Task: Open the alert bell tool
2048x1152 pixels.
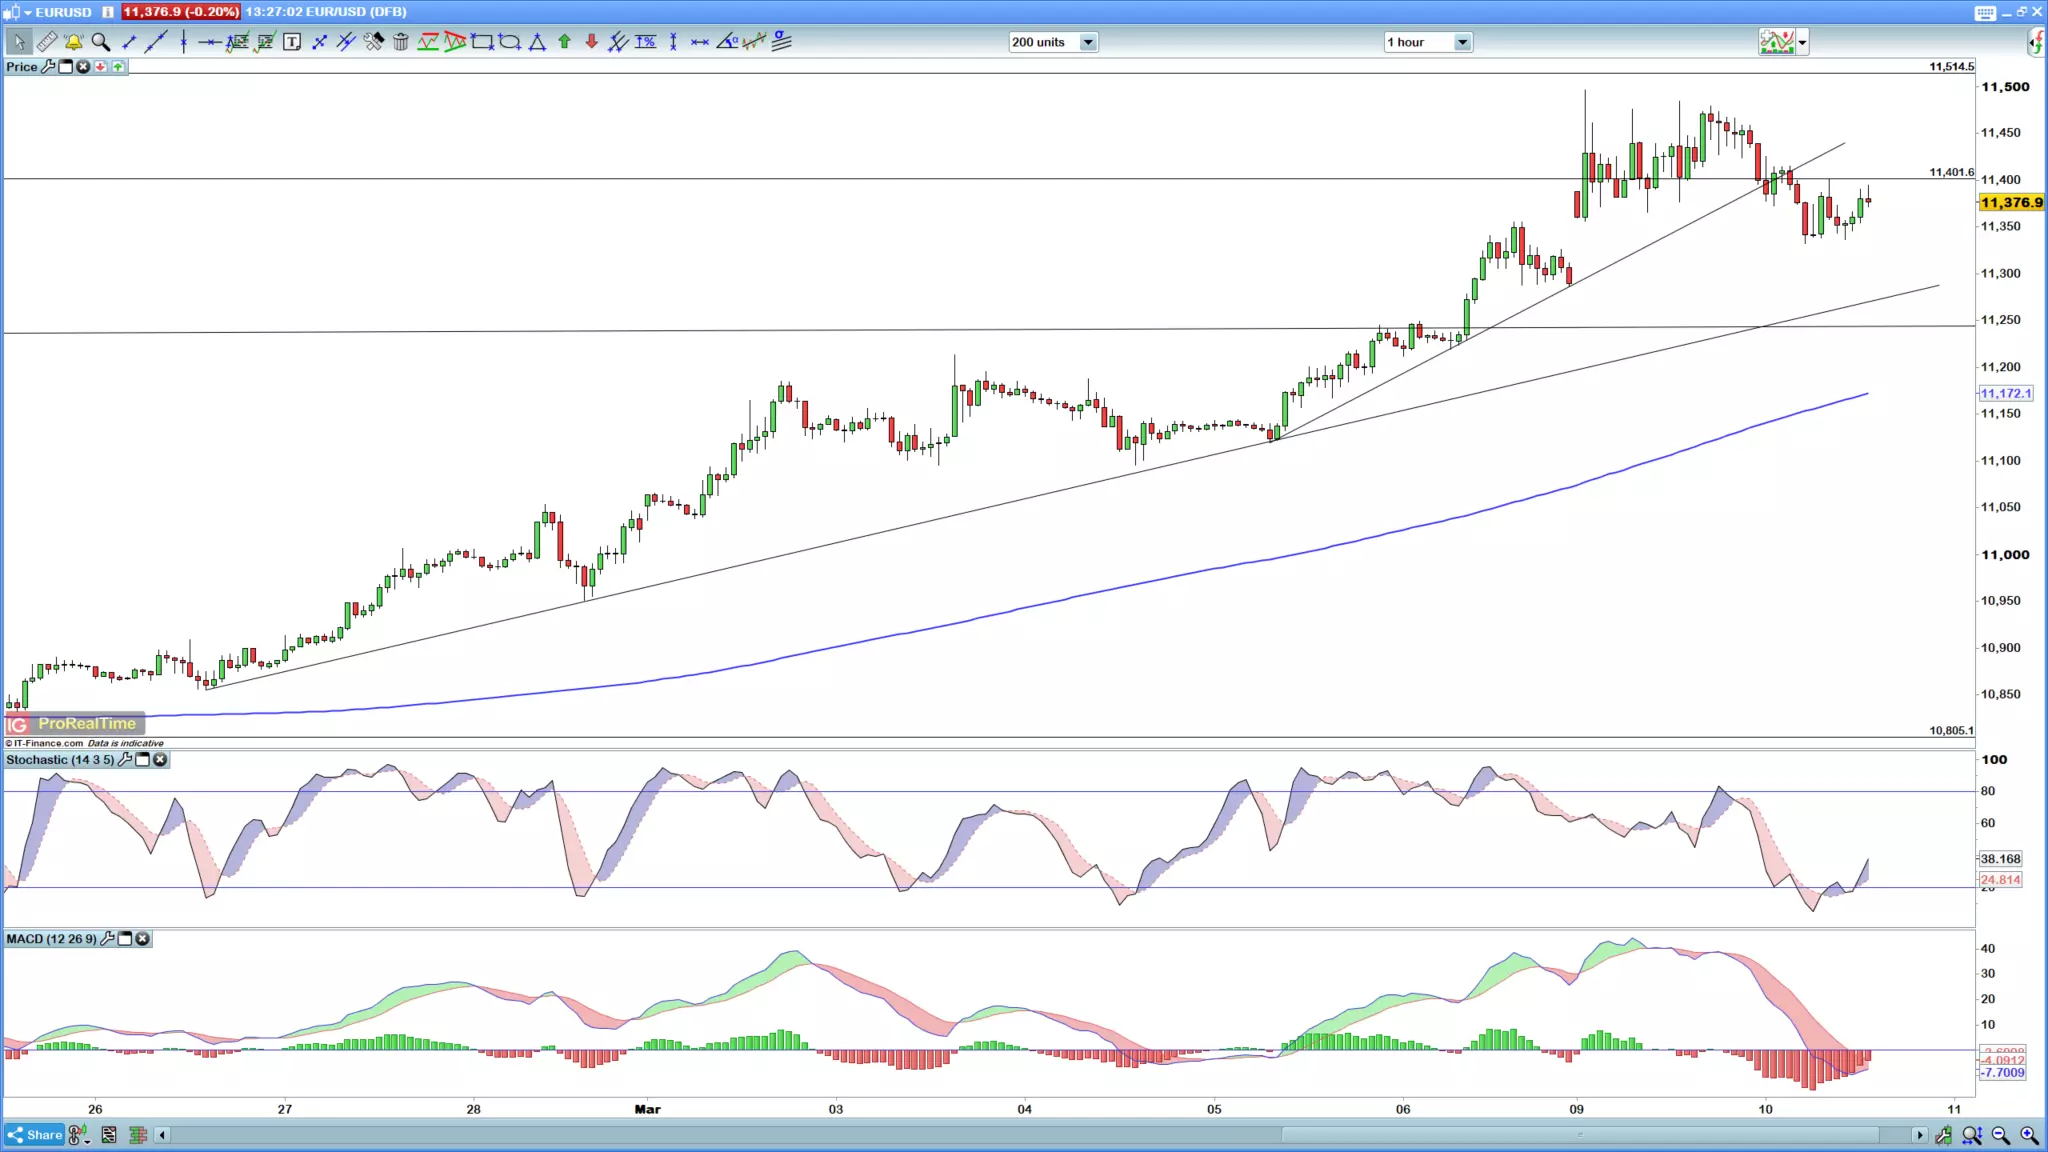Action: tap(73, 42)
